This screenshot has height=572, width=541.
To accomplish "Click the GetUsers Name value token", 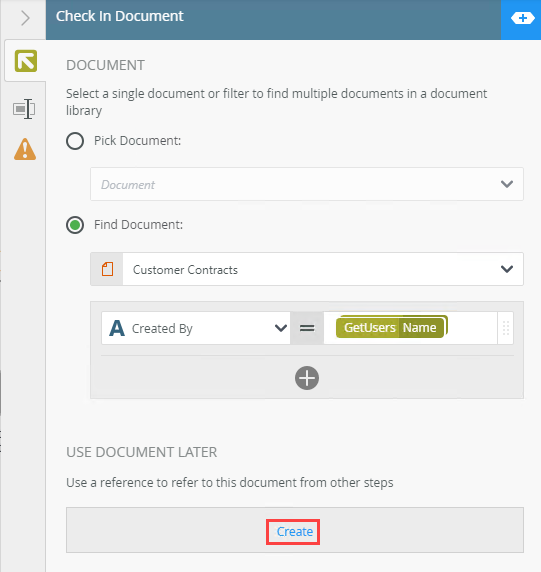I will (391, 327).
